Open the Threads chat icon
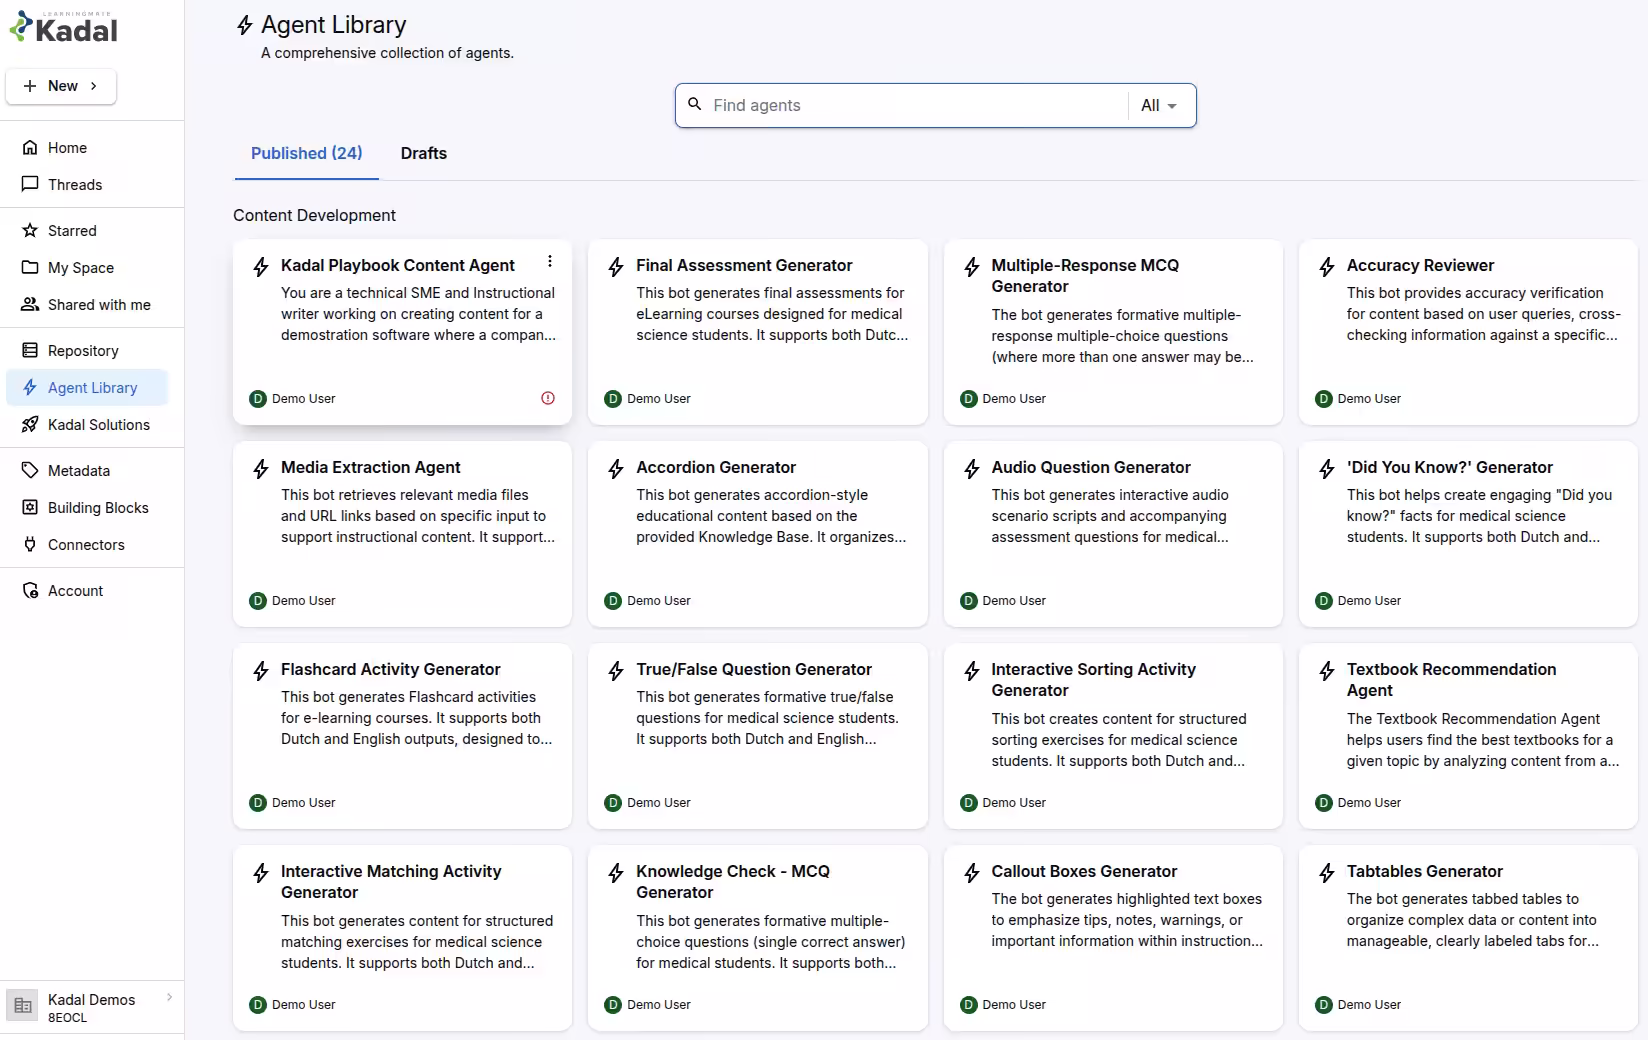The width and height of the screenshot is (1648, 1040). click(30, 185)
